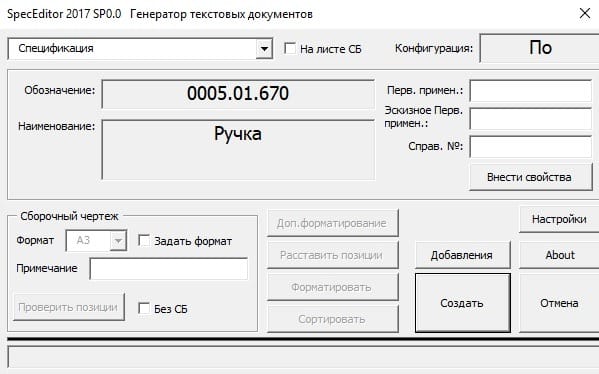599x374 pixels.
Task: Click the Конфигурация field showing По
Action: tap(539, 48)
